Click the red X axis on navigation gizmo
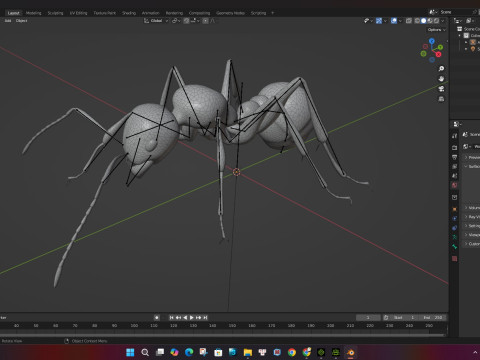The image size is (480, 360). (439, 54)
